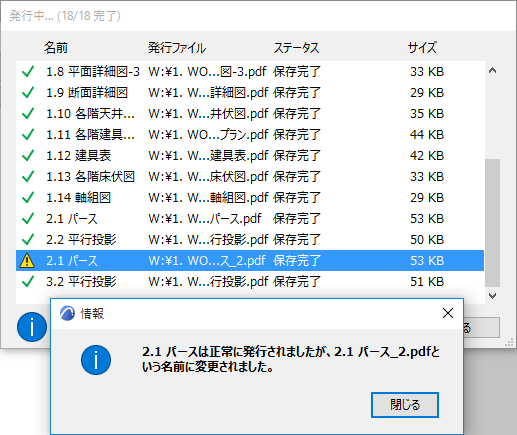Select the row named 1.10 各階天井…
The image size is (517, 435).
(250, 113)
